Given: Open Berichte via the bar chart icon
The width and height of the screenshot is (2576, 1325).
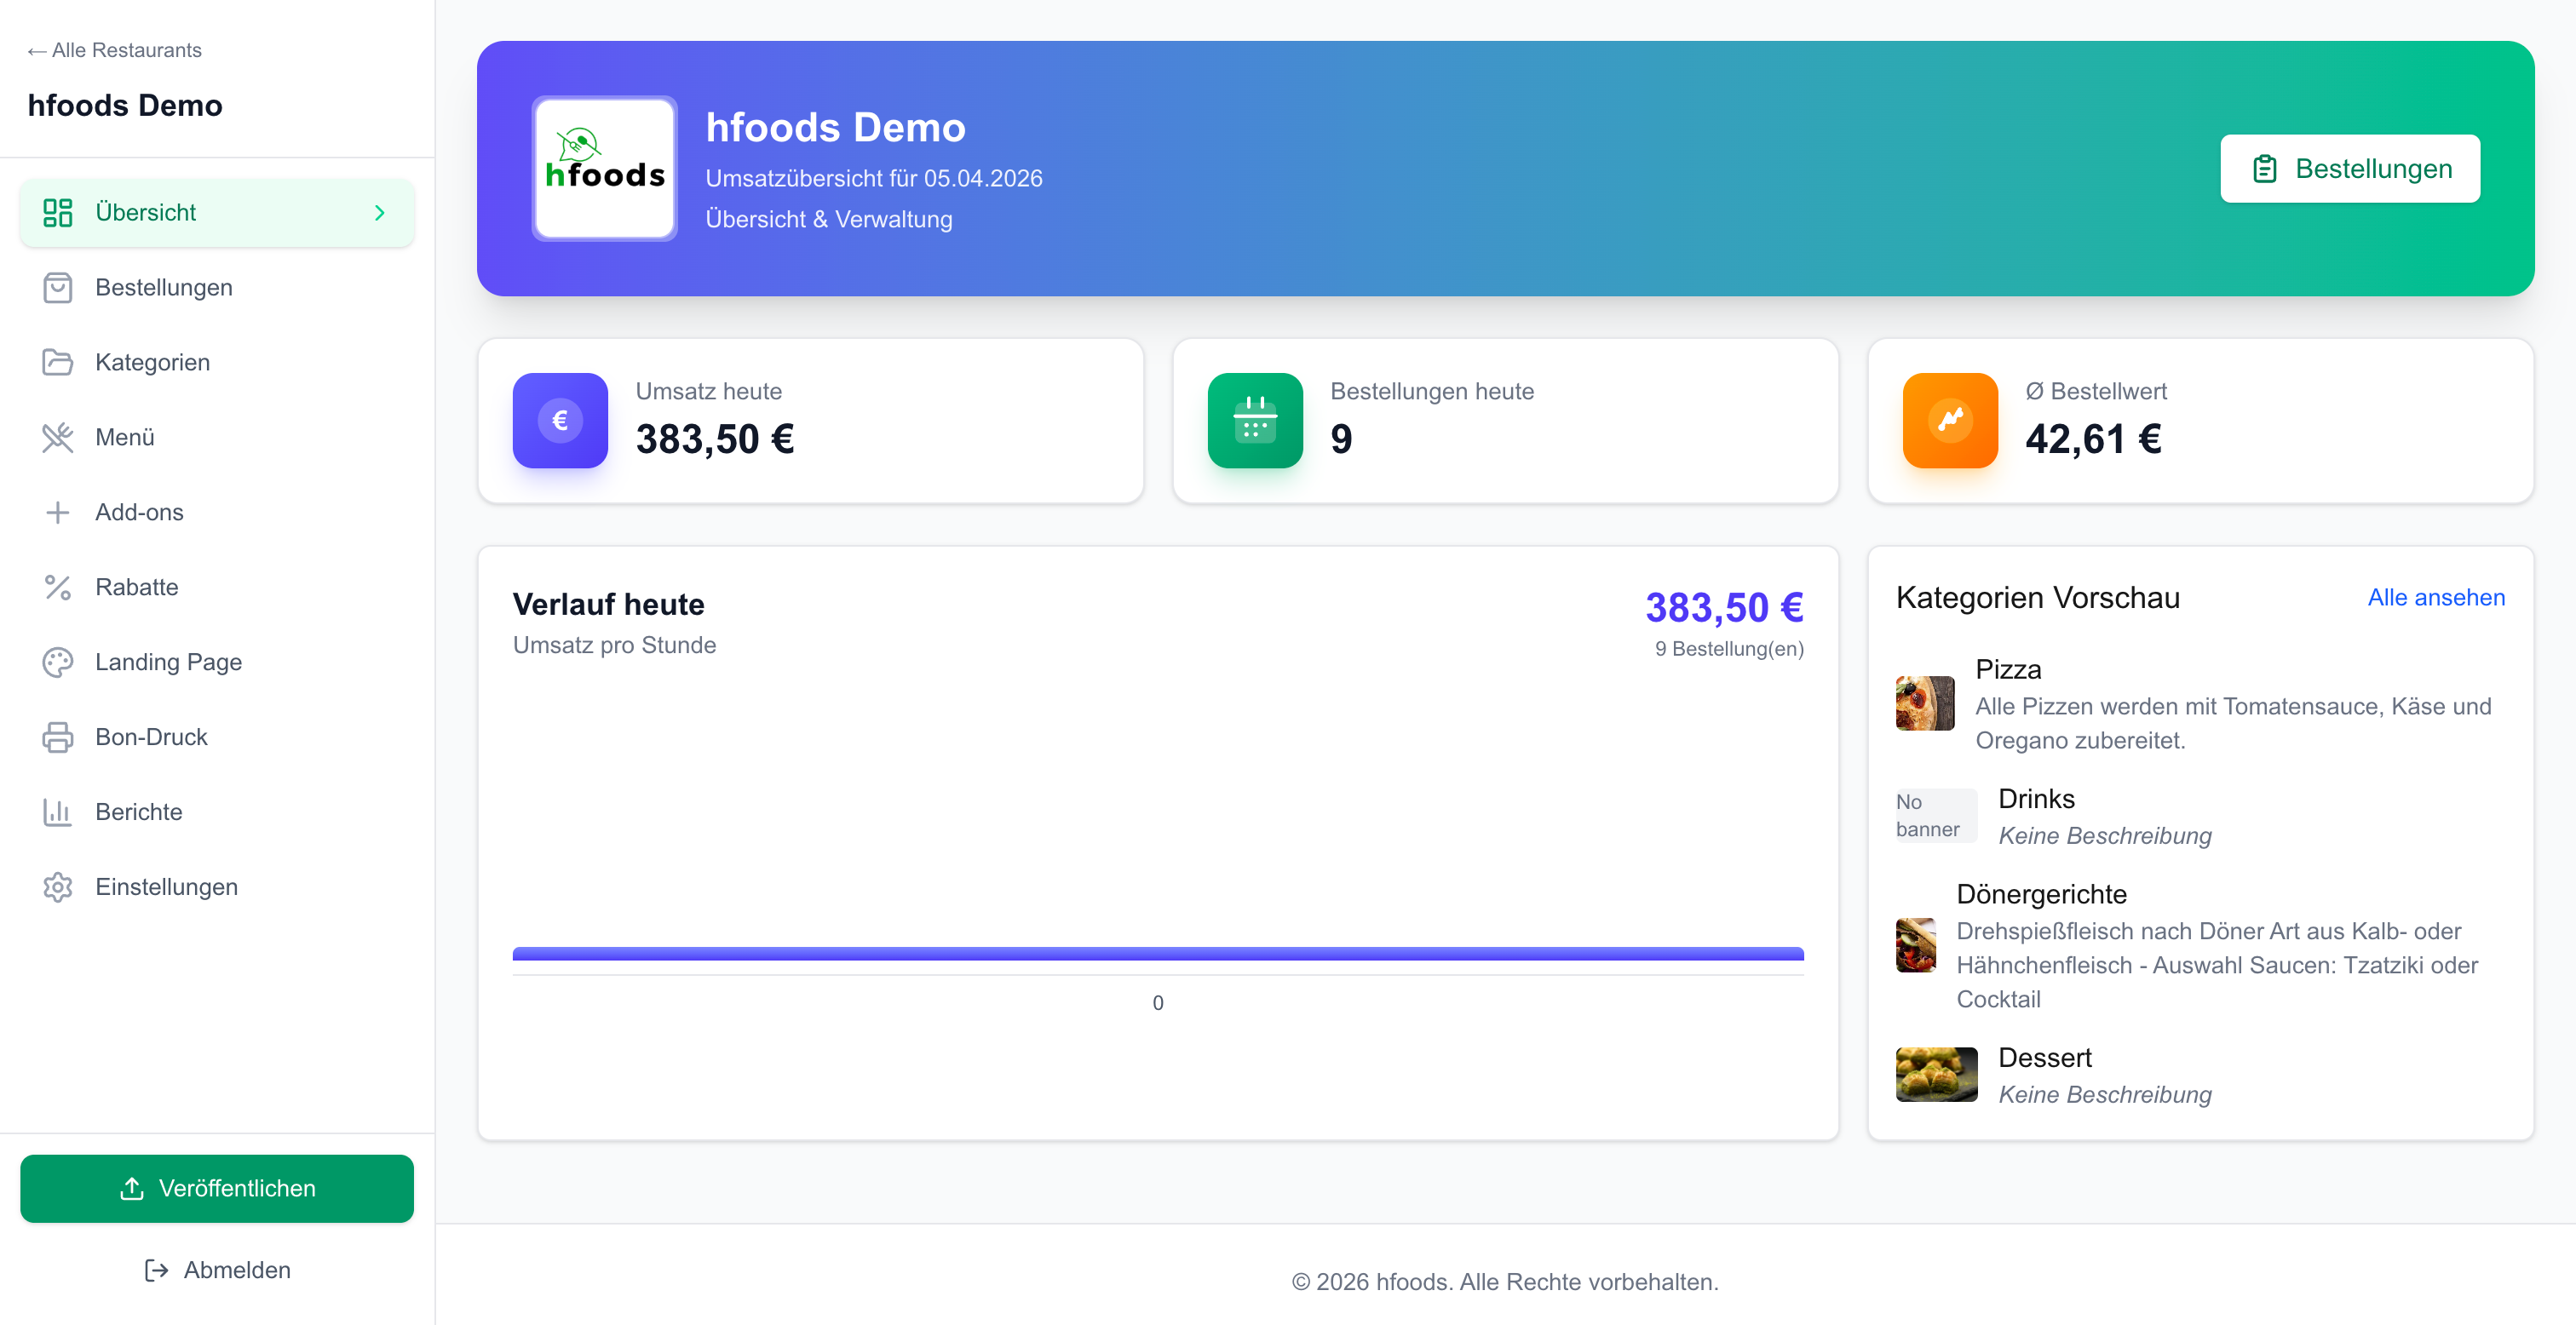Looking at the screenshot, I should coord(57,811).
